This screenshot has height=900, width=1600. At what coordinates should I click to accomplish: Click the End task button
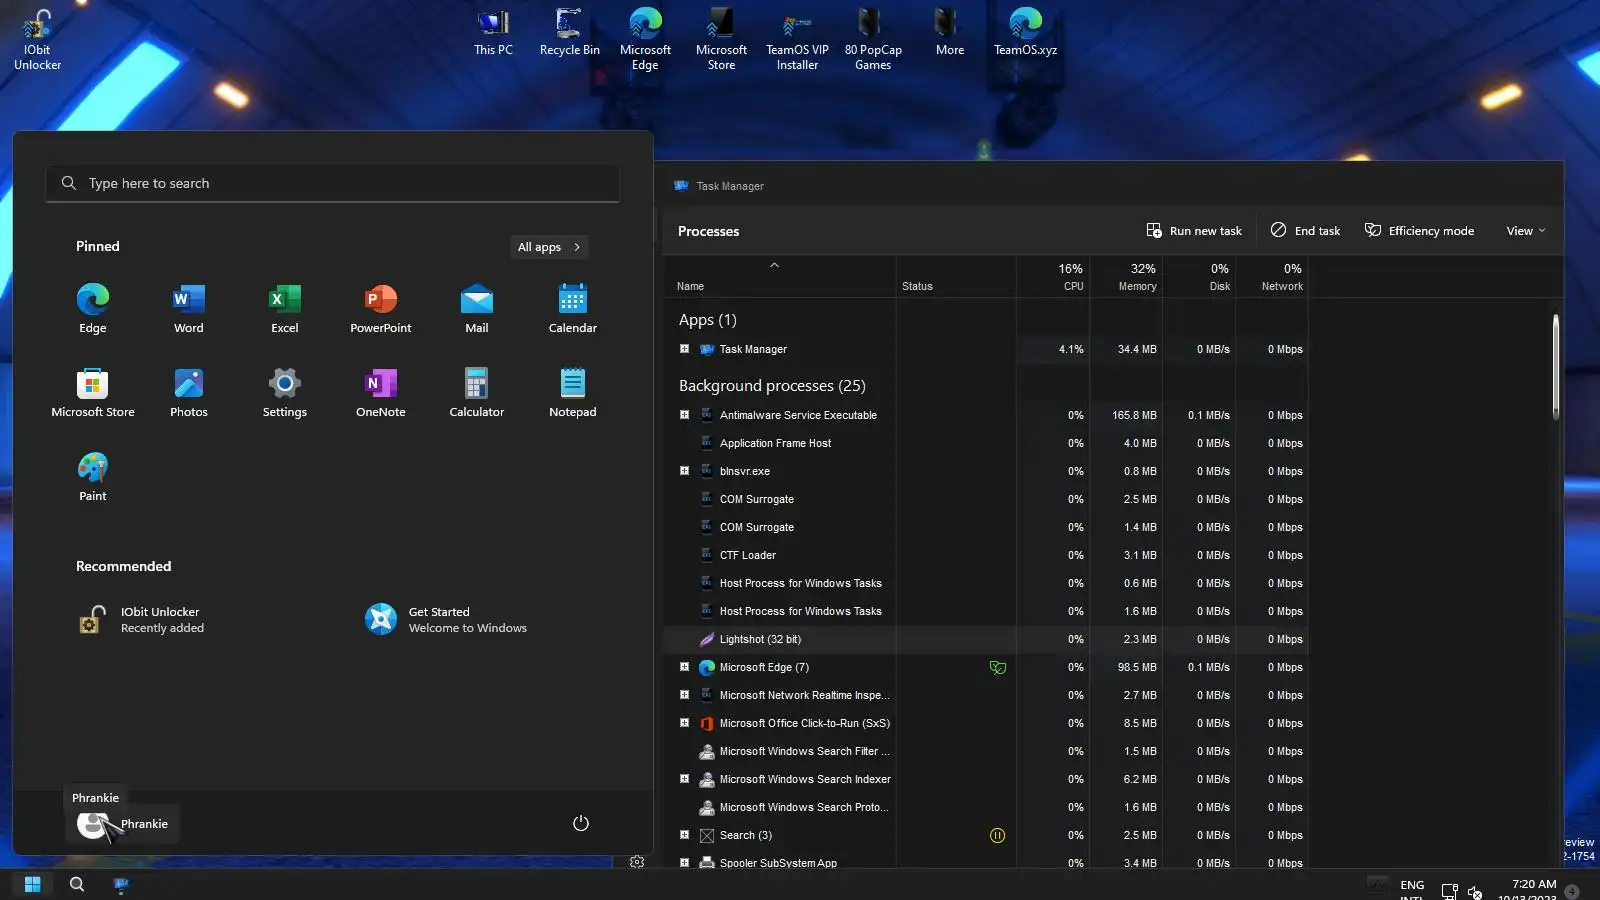pos(1305,231)
